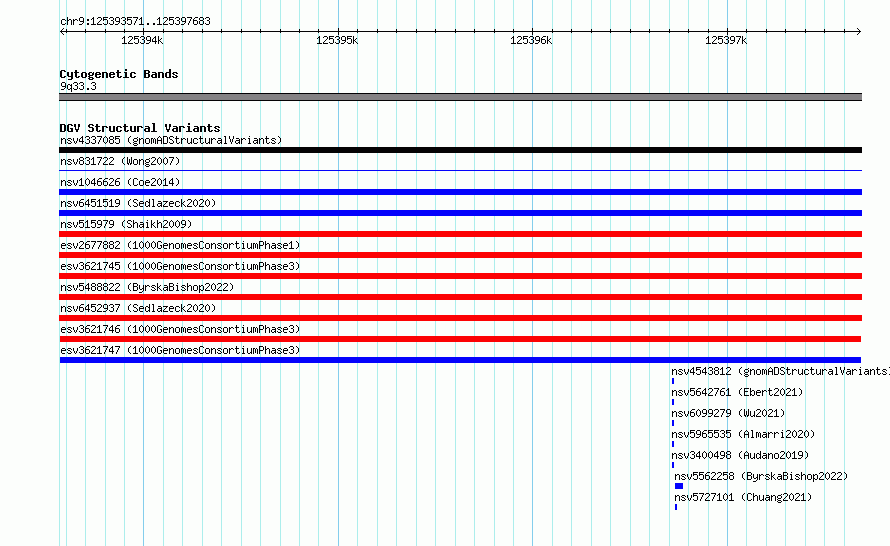The width and height of the screenshot is (890, 546).
Task: Select the small blue nsv3400498 variant mark
Action: 673,465
